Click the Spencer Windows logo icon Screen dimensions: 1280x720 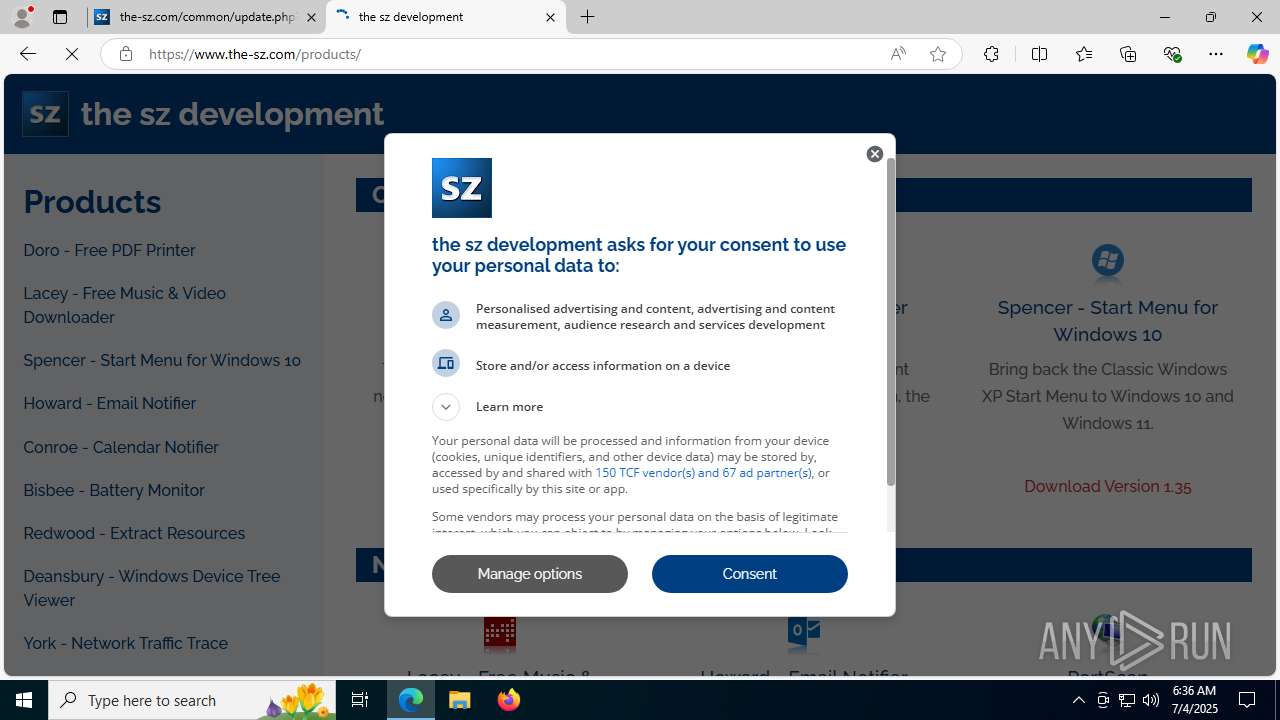(1107, 261)
